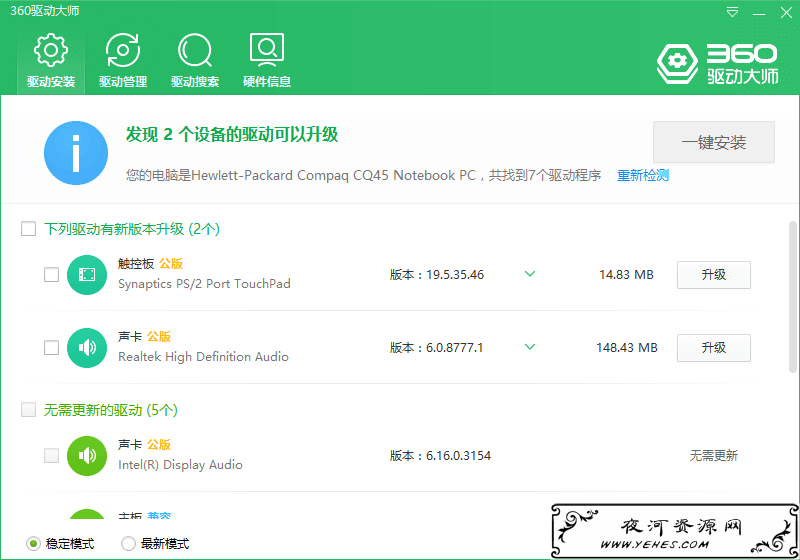Viewport: 800px width, 560px height.
Task: Upgrade the Realtek High Definition Audio driver
Action: (x=714, y=348)
